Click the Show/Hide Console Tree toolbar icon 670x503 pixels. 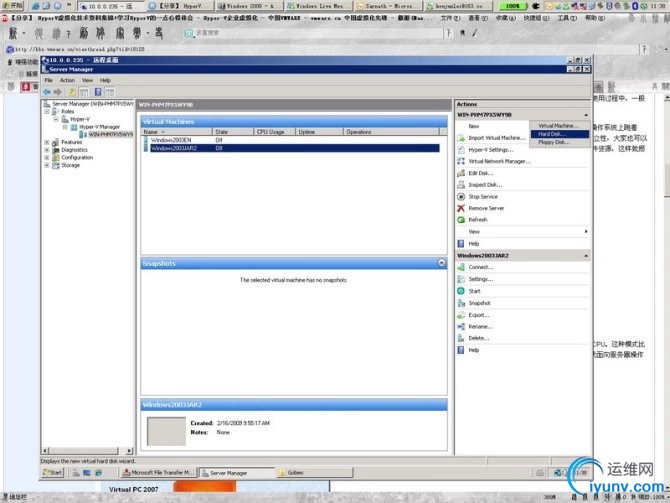coord(84,92)
